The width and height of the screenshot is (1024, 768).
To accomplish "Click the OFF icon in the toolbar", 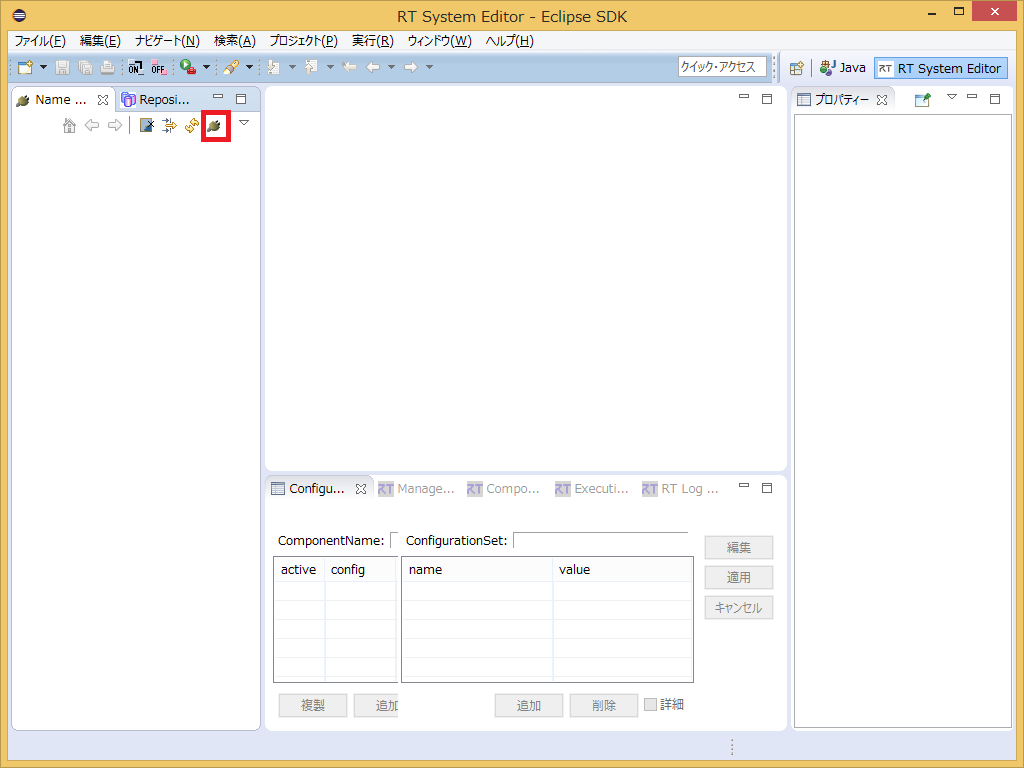I will coord(158,67).
